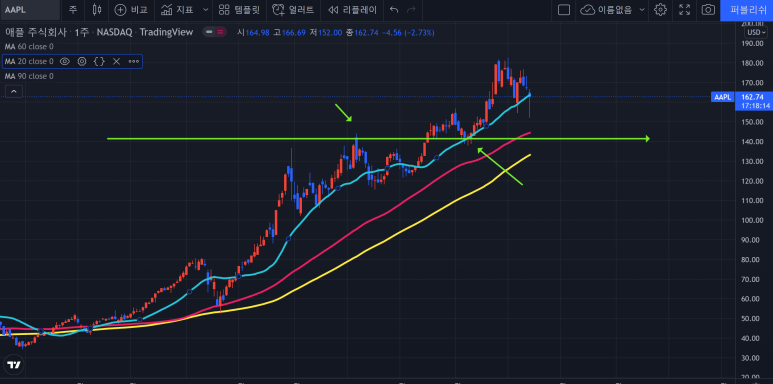Viewport: 773px width, 384px height.
Task: Click the TradingView logo in chart corner
Action: coord(14,365)
